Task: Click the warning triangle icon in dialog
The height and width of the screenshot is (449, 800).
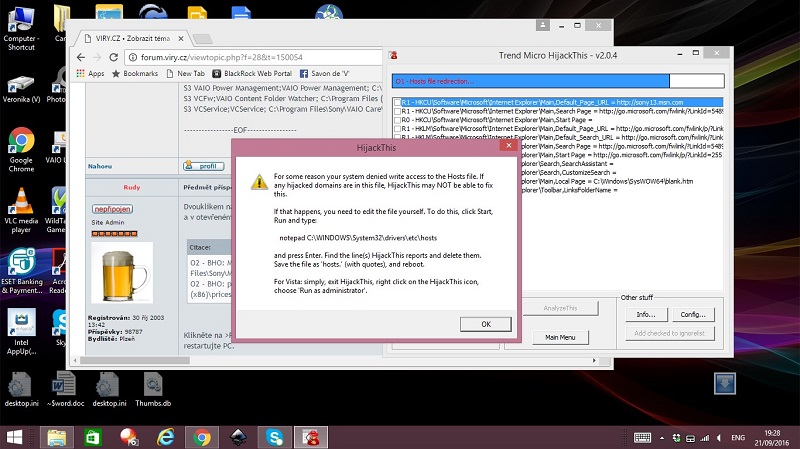Action: pos(259,182)
